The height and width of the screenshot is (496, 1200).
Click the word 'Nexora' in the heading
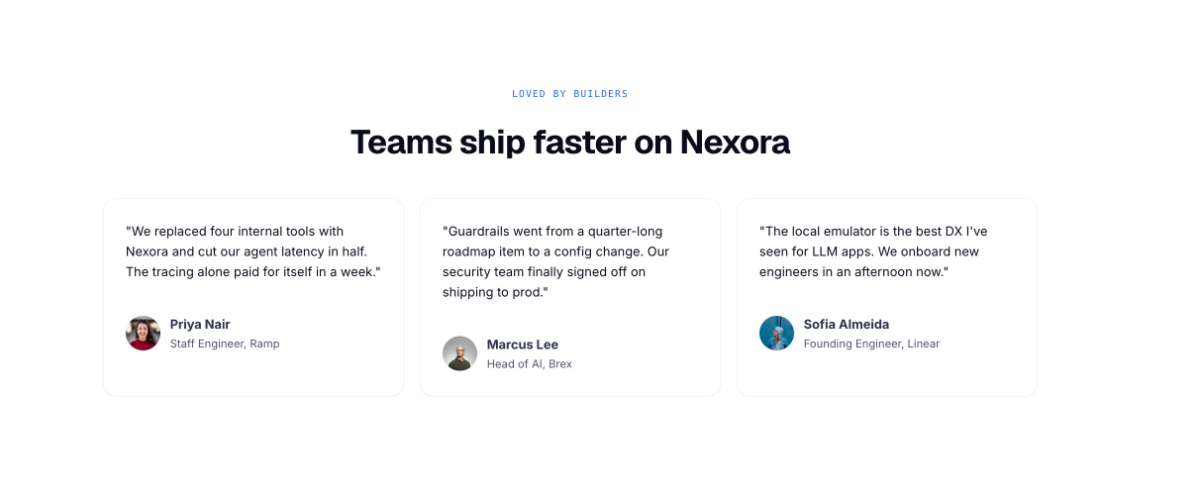(x=735, y=142)
